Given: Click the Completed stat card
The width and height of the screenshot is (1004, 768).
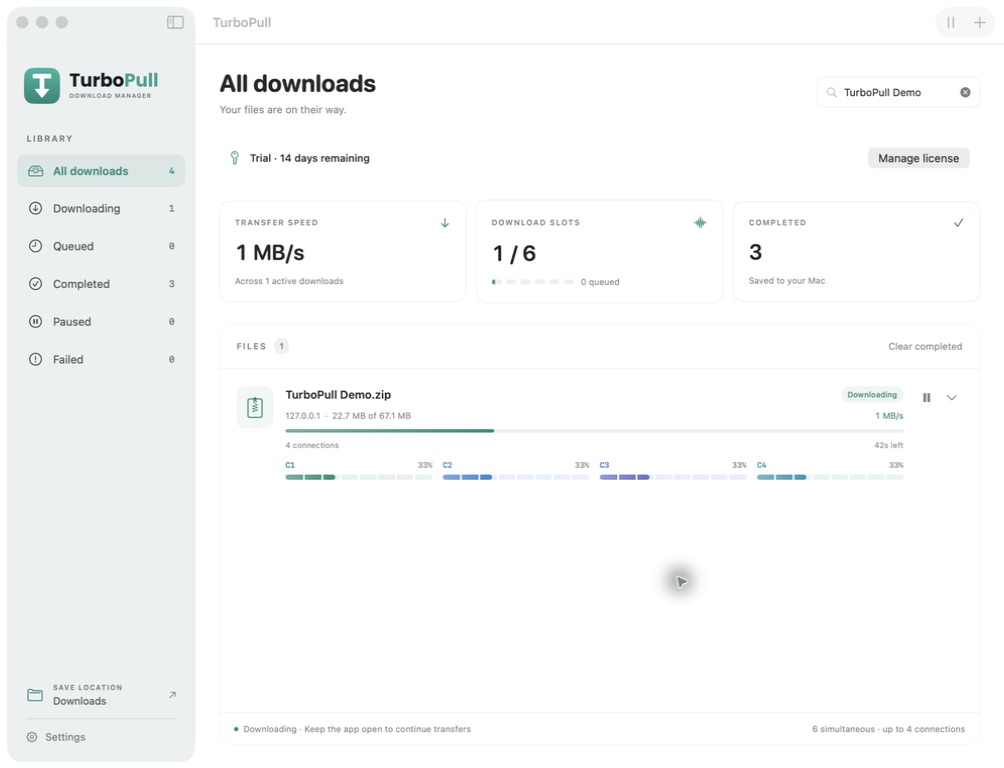Looking at the screenshot, I should (856, 252).
